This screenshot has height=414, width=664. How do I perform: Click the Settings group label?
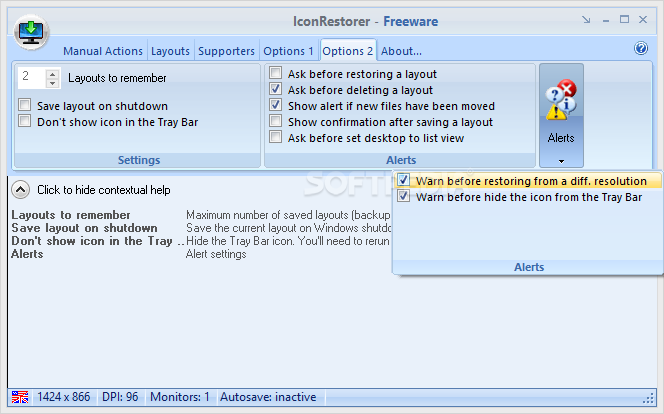[x=139, y=160]
